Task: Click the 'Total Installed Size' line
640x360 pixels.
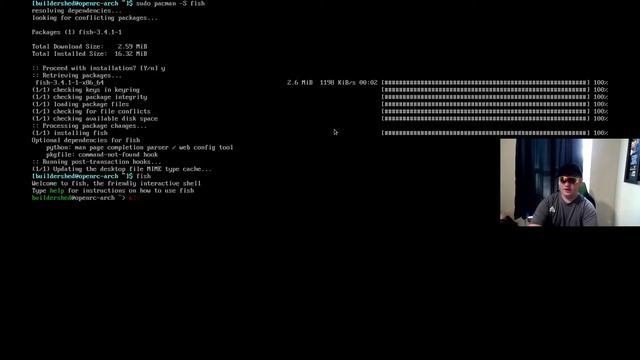Action: (89, 54)
